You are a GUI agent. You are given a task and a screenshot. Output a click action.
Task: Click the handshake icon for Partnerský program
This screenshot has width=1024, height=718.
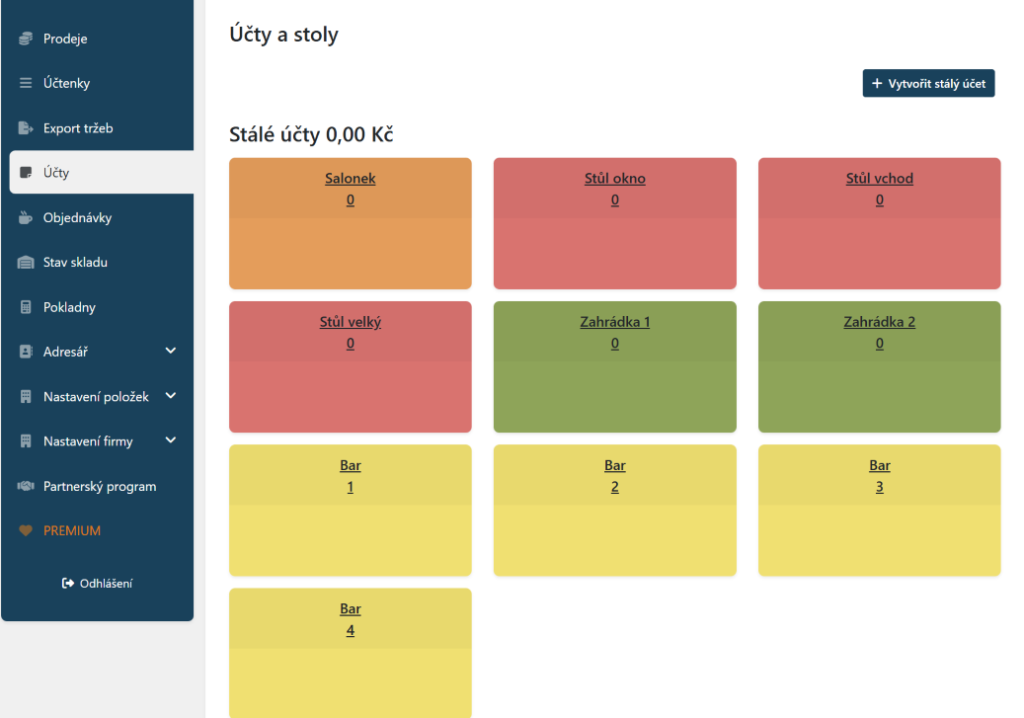pos(26,487)
